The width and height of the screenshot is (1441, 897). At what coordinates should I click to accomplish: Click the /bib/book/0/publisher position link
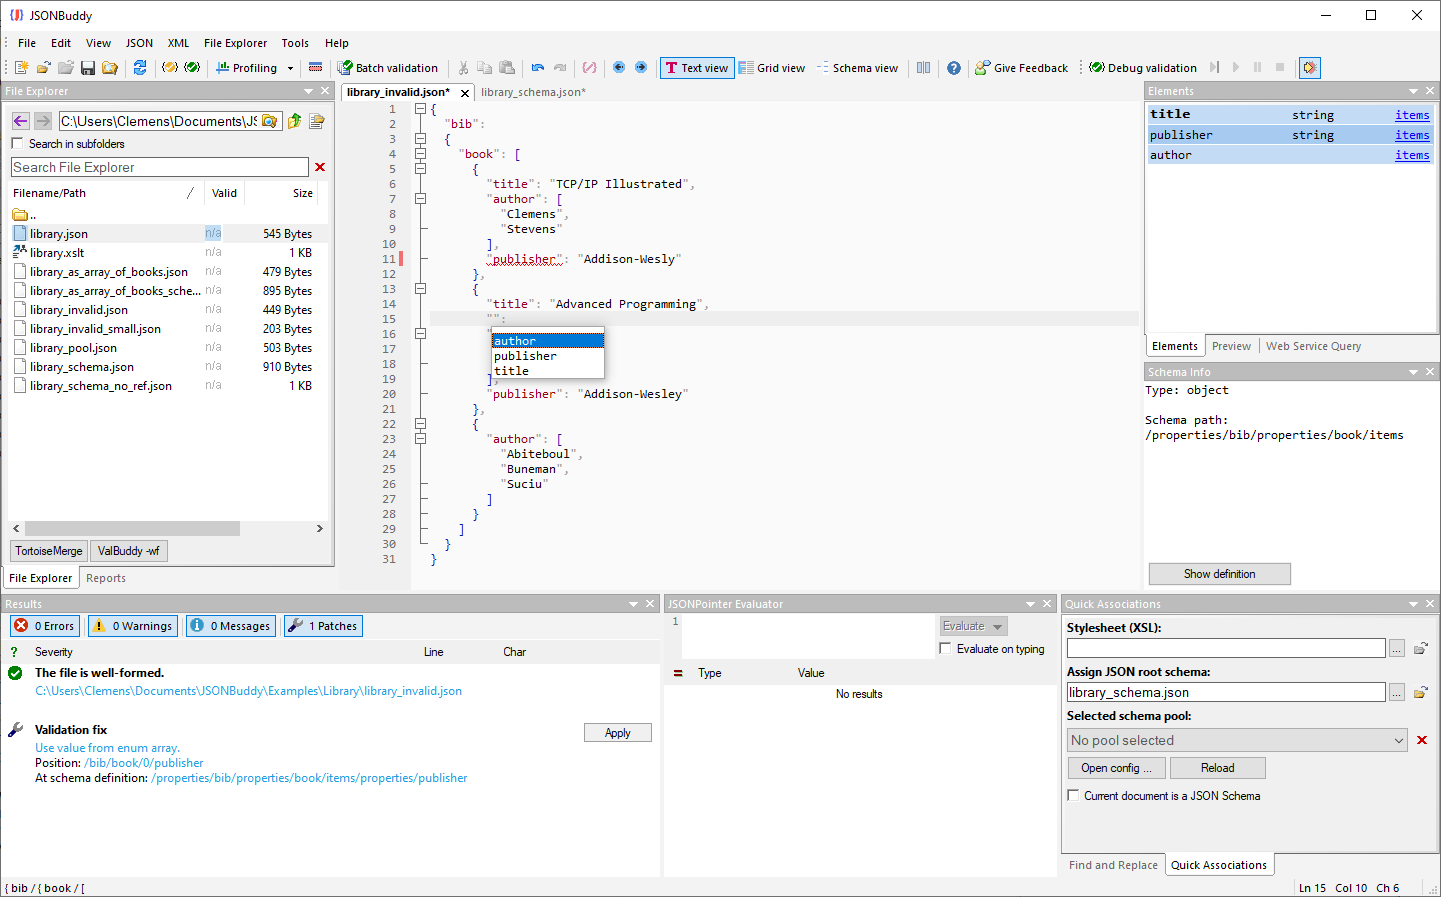(143, 763)
